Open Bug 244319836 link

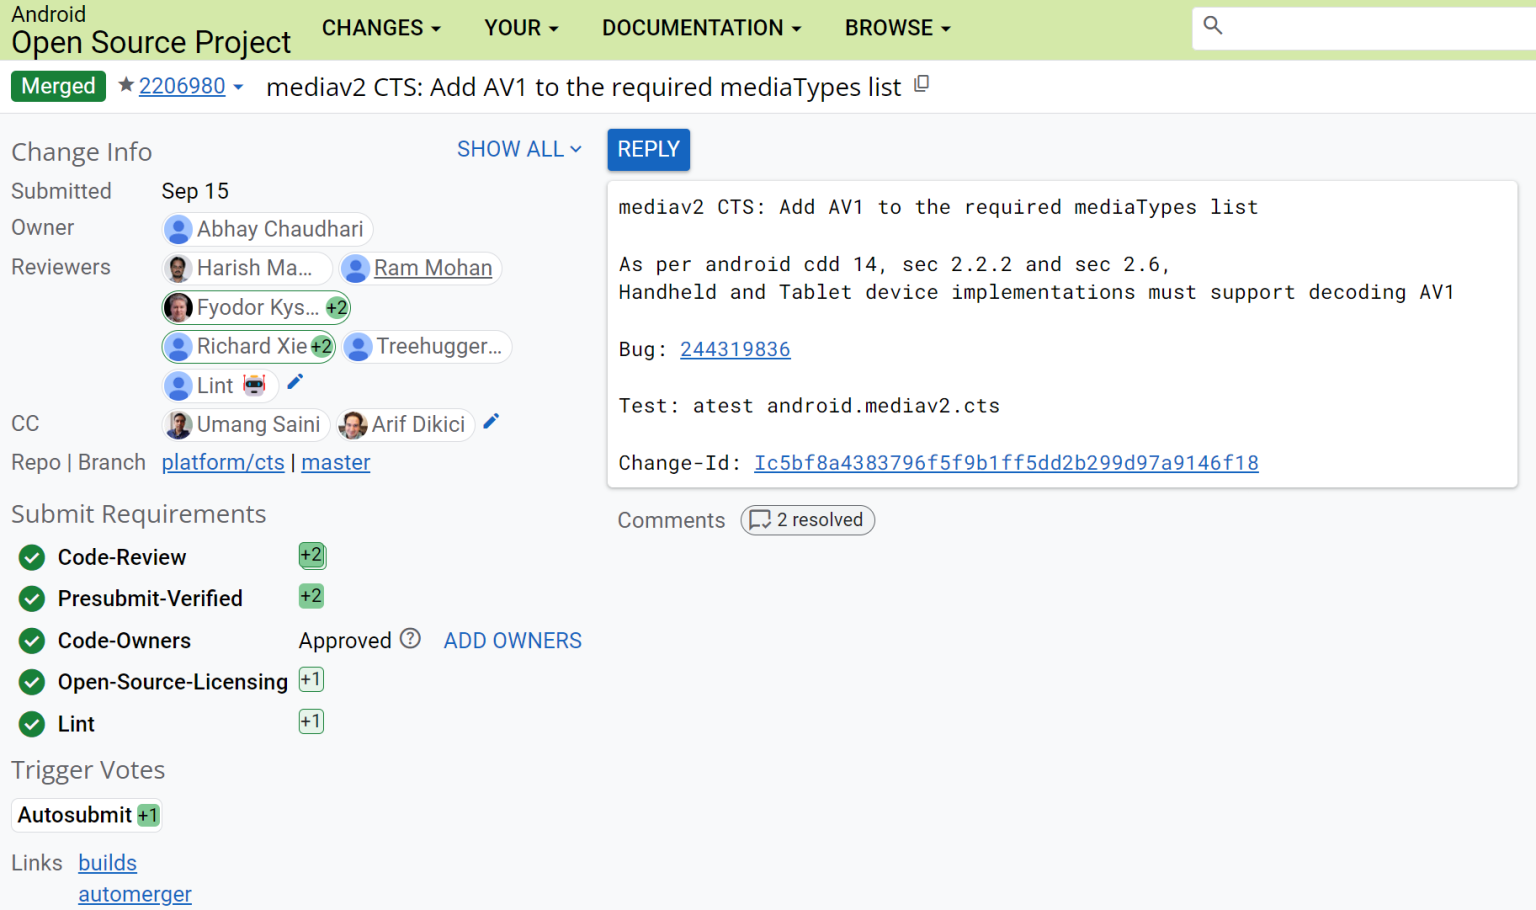coord(735,349)
